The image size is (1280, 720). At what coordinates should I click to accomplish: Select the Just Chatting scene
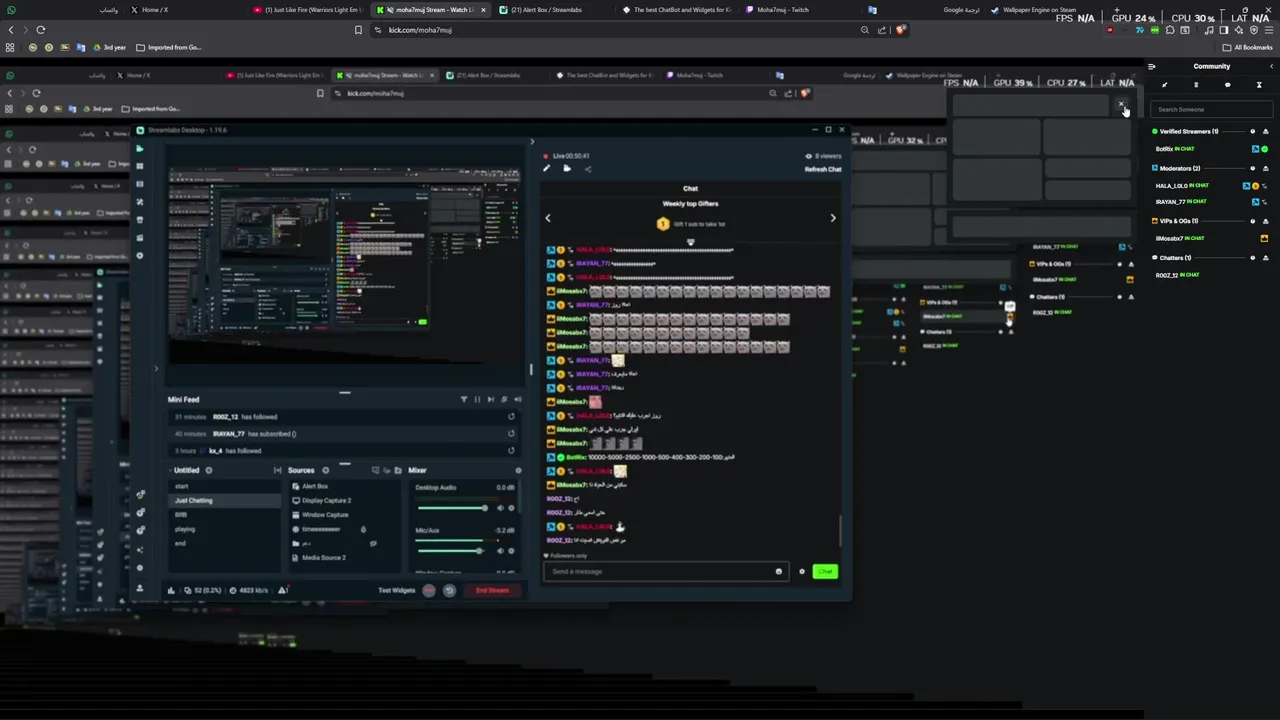226,500
